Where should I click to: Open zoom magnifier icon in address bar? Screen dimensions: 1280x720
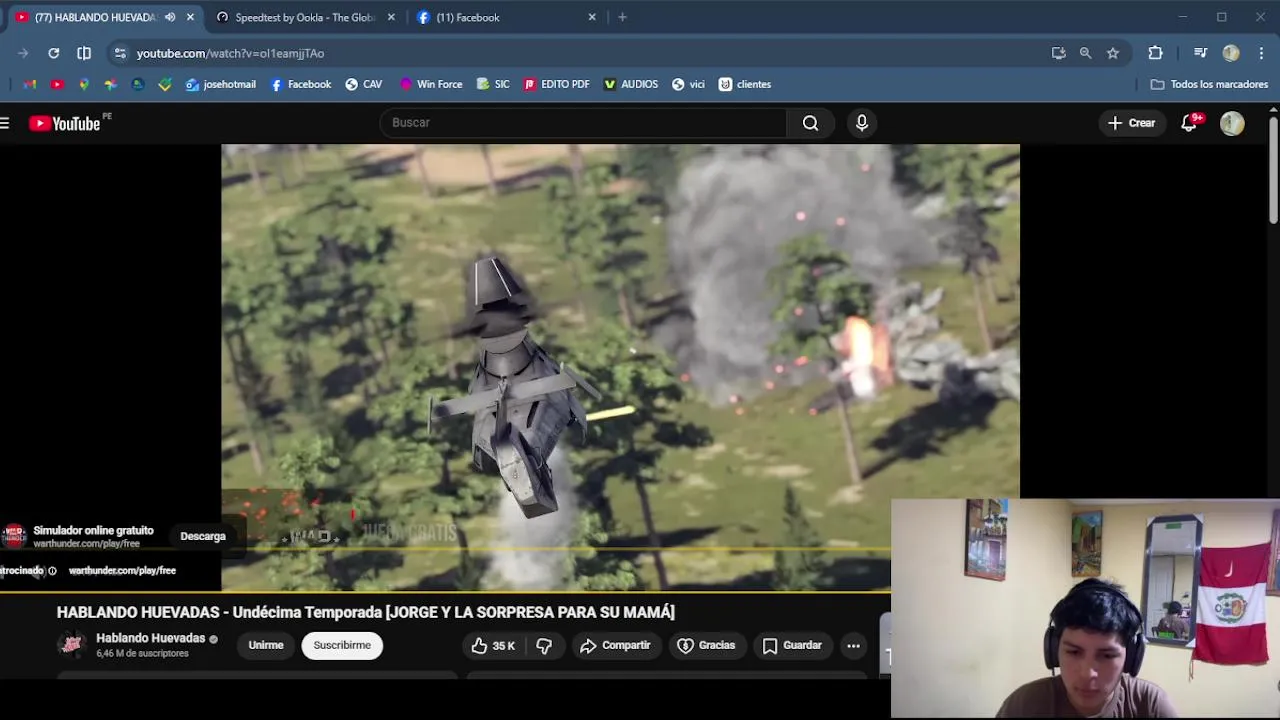(x=1086, y=53)
